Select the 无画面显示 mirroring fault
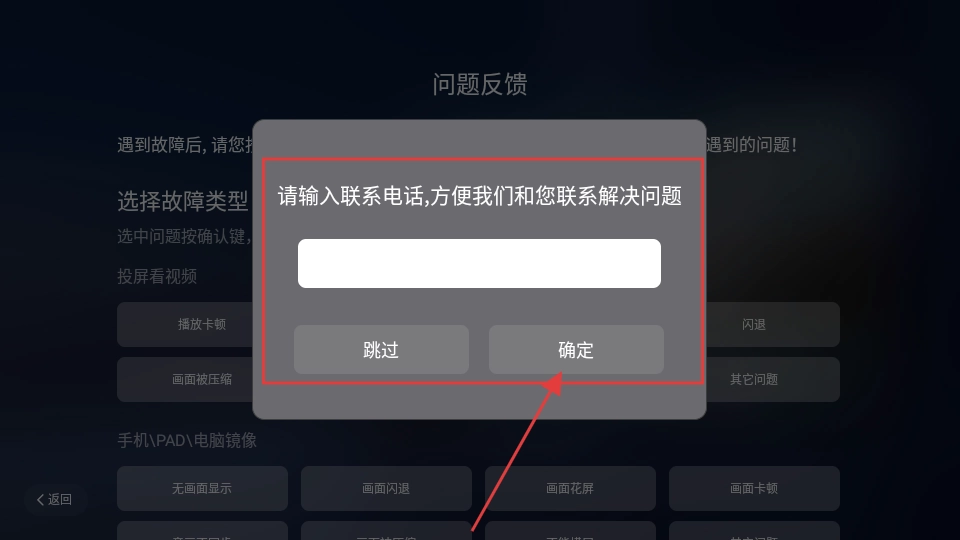Image resolution: width=960 pixels, height=540 pixels. 202,489
